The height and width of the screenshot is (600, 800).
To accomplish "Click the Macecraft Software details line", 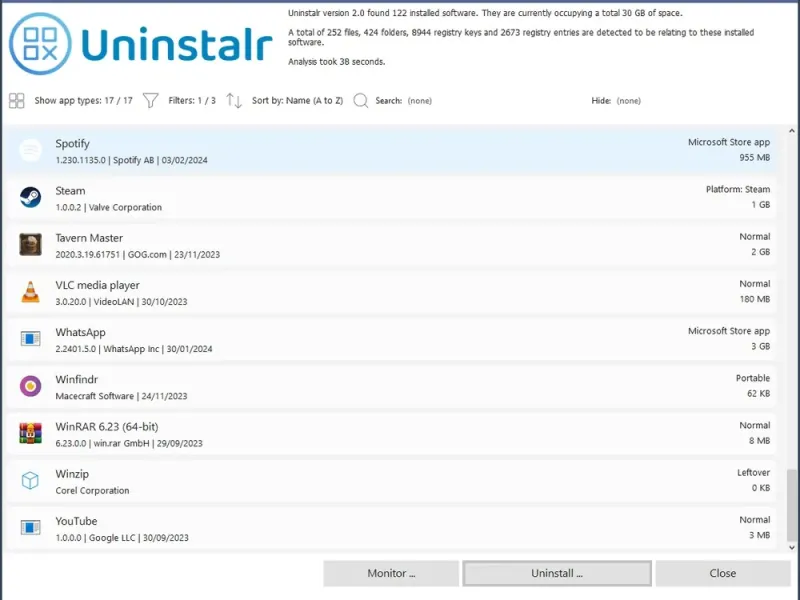I will pyautogui.click(x=121, y=396).
